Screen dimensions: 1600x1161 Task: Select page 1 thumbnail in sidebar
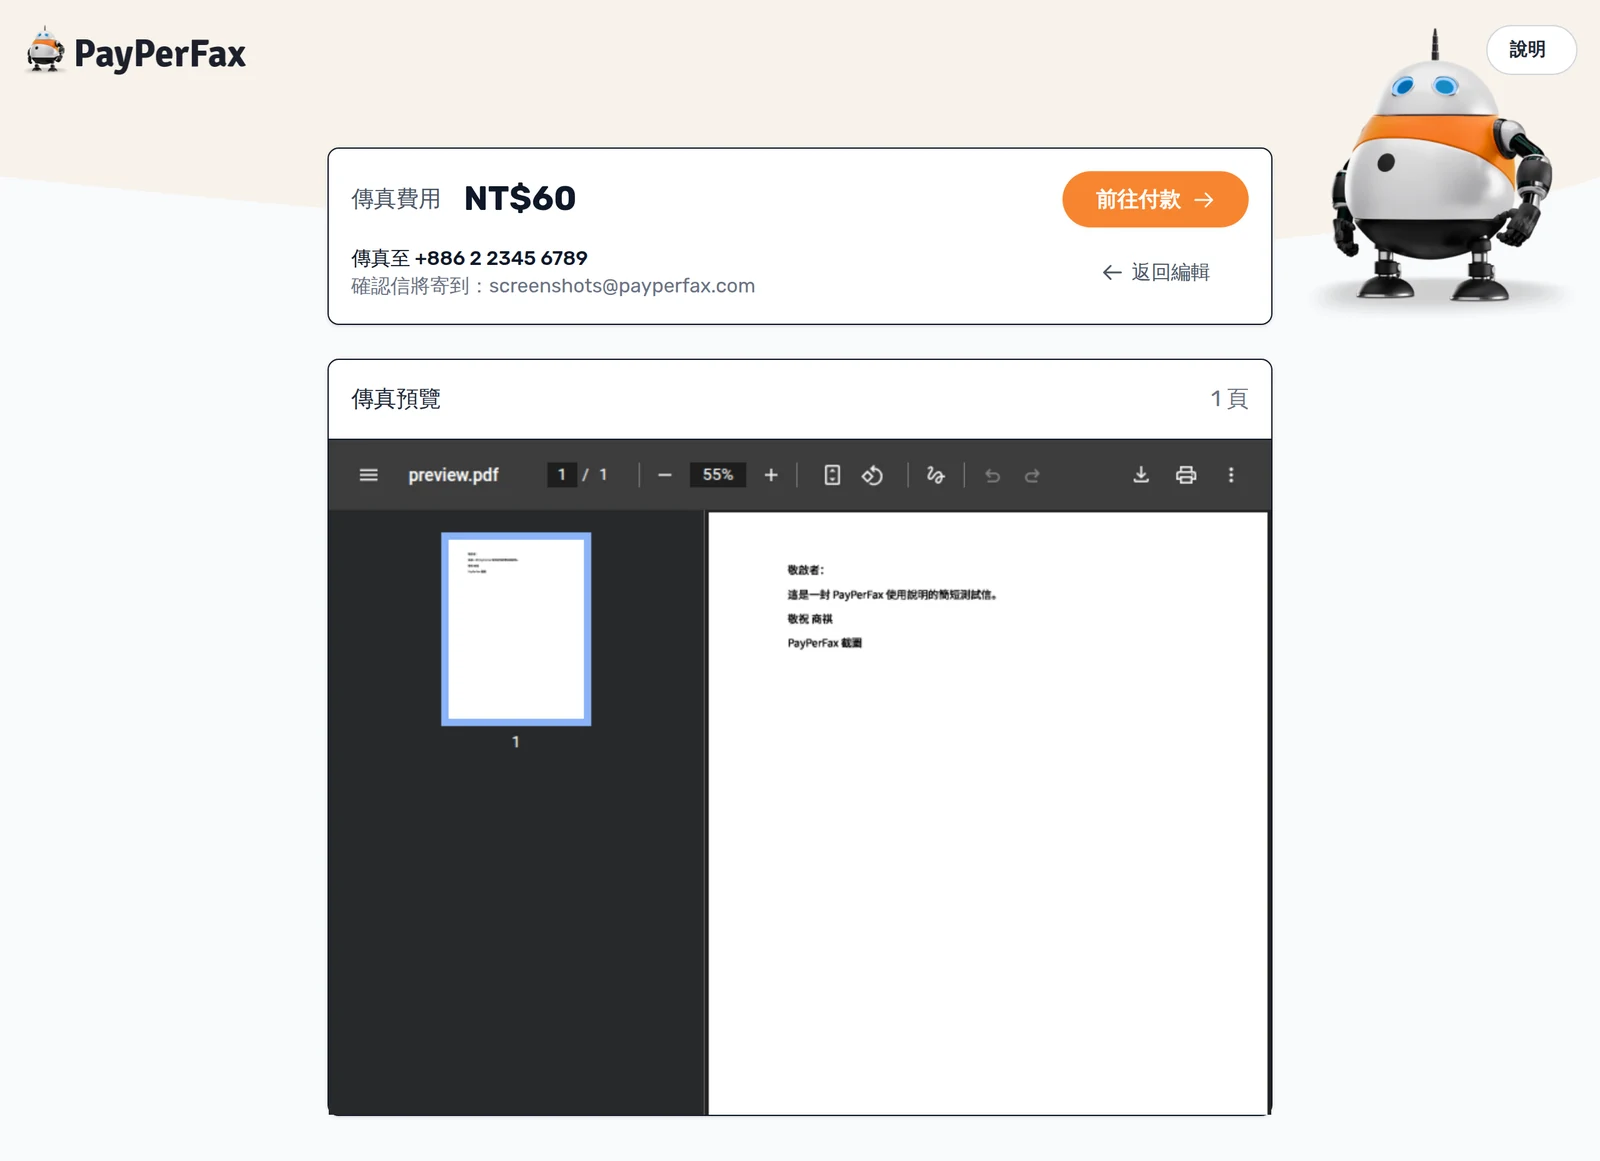(x=516, y=629)
